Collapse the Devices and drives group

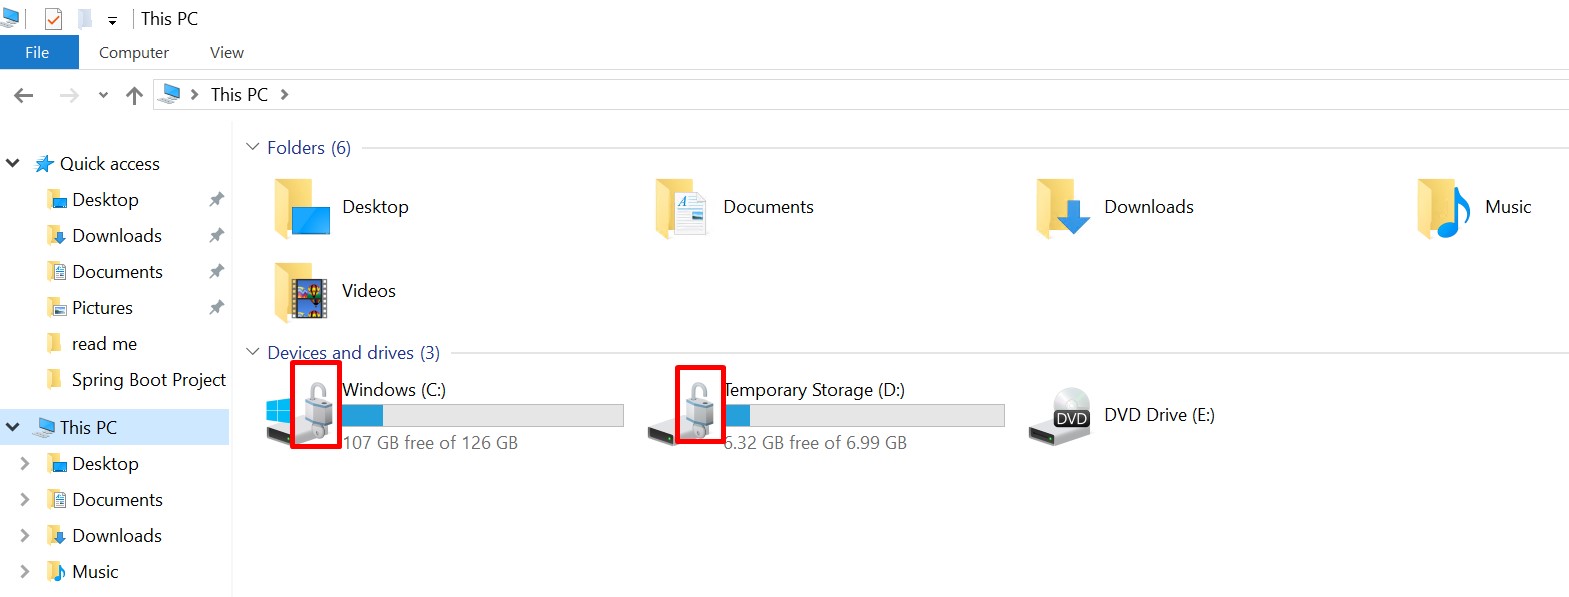253,352
